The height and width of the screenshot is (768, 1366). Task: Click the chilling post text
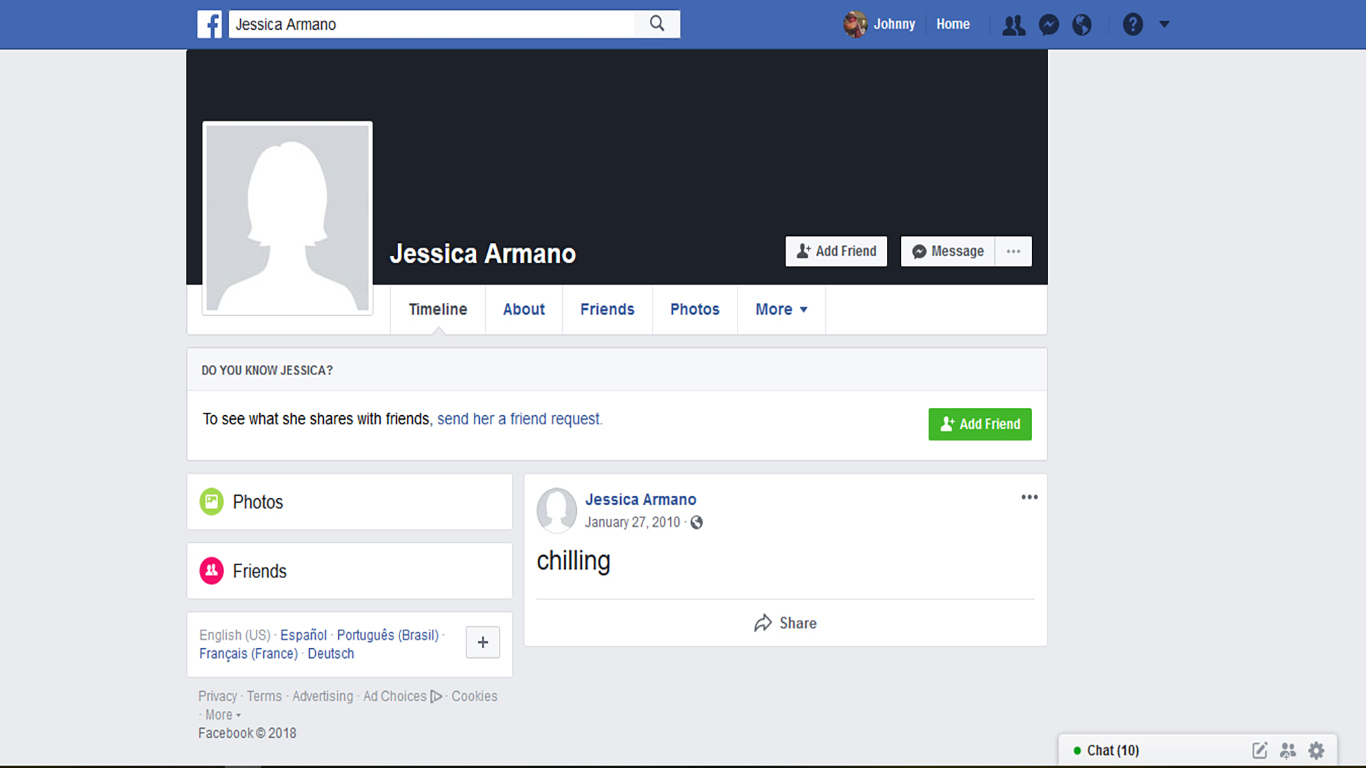click(x=573, y=561)
